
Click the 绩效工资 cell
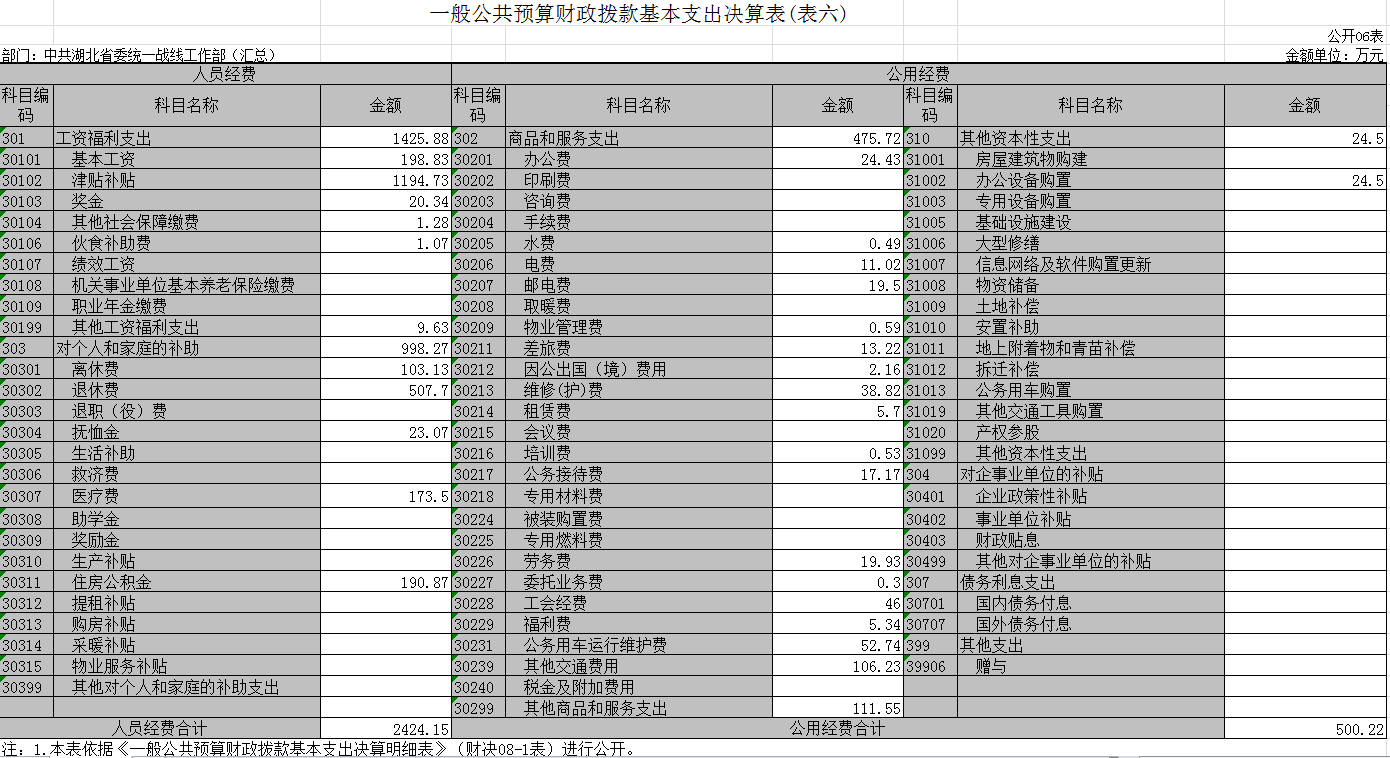click(187, 264)
